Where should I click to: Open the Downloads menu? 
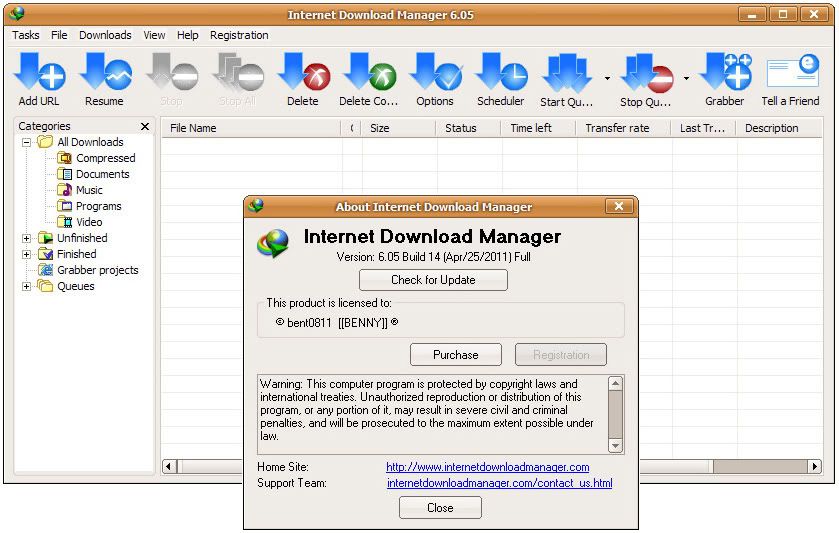tap(105, 35)
